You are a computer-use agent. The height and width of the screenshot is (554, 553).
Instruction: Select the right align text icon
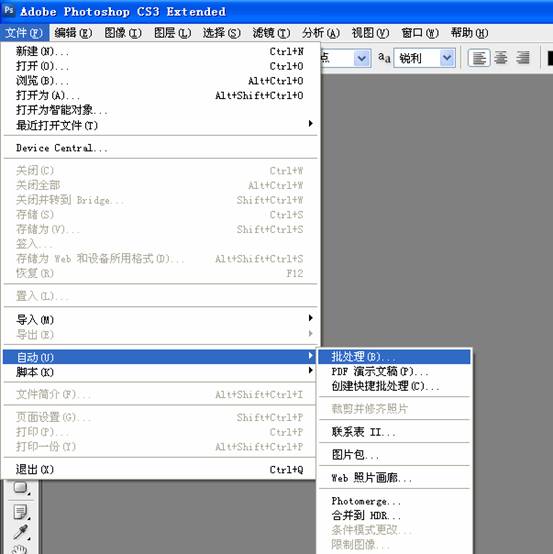tap(523, 58)
